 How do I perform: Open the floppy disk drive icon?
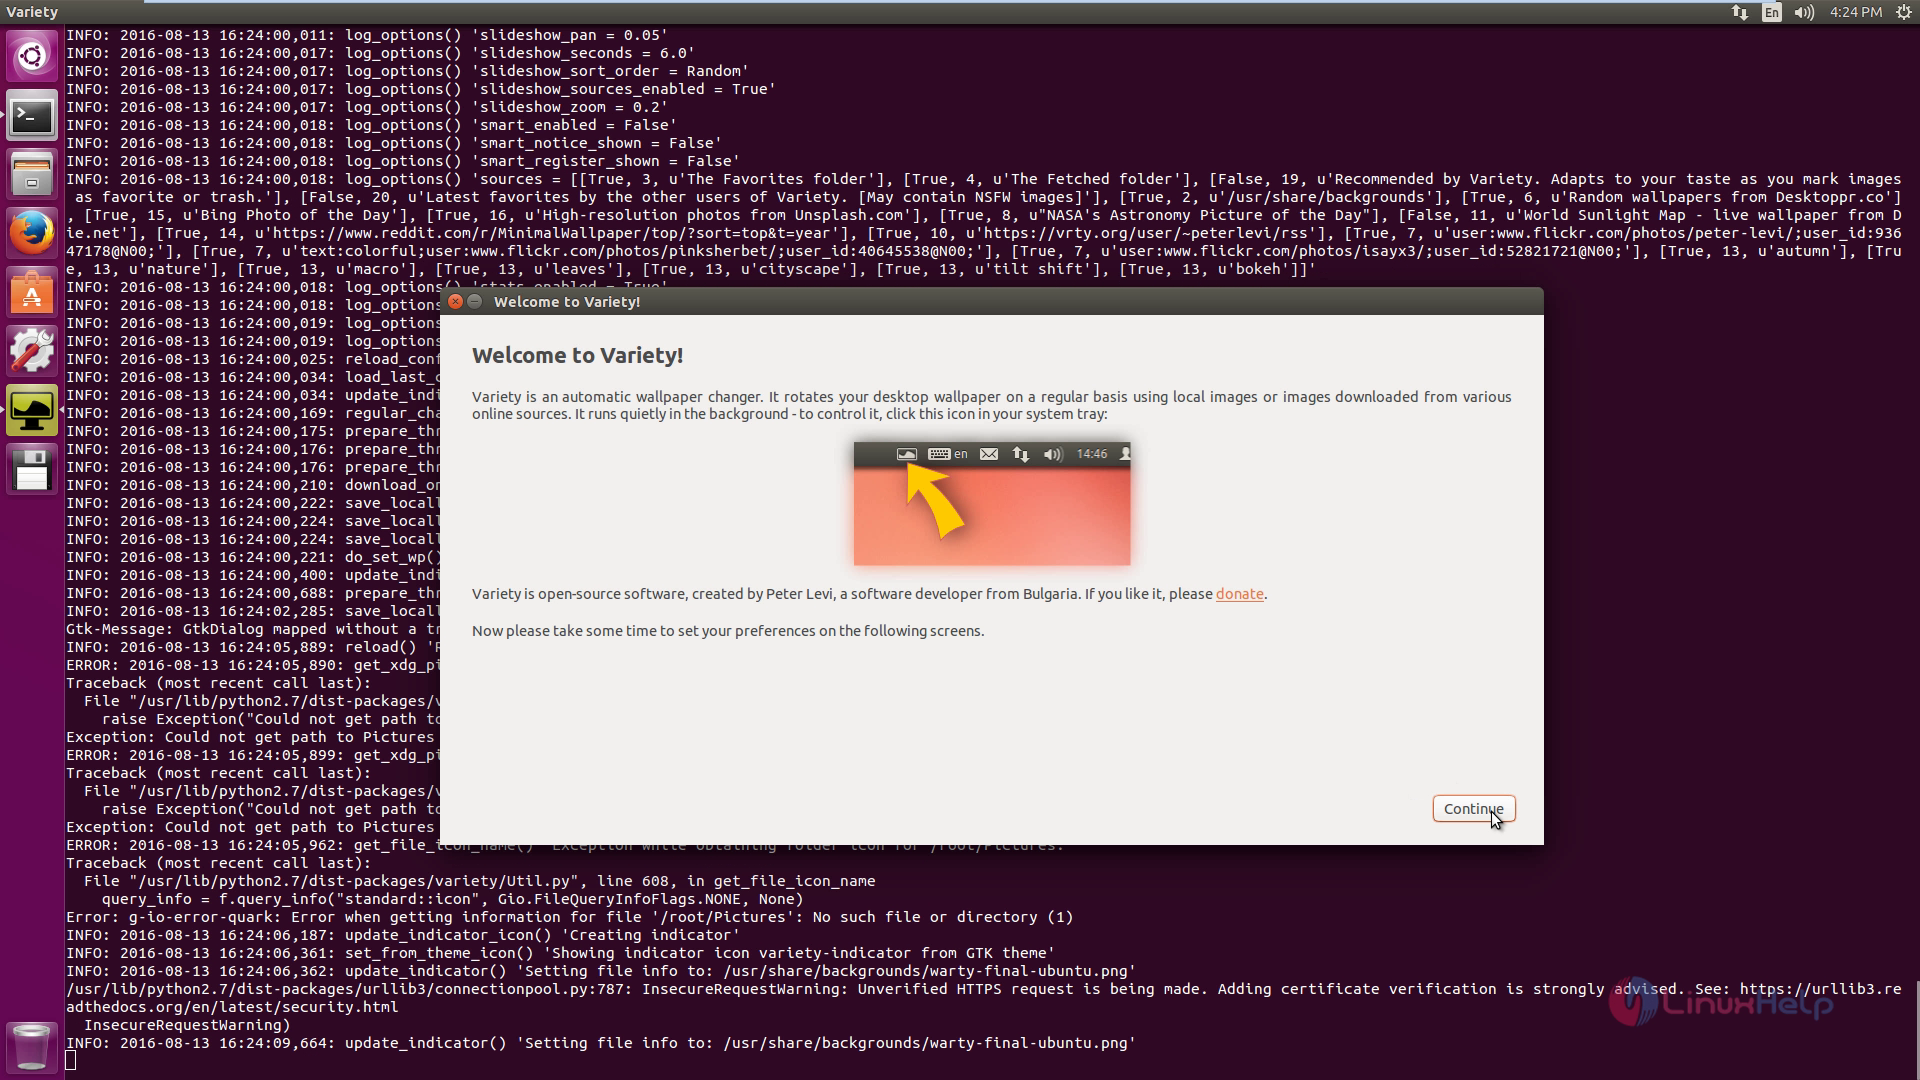pos(32,469)
